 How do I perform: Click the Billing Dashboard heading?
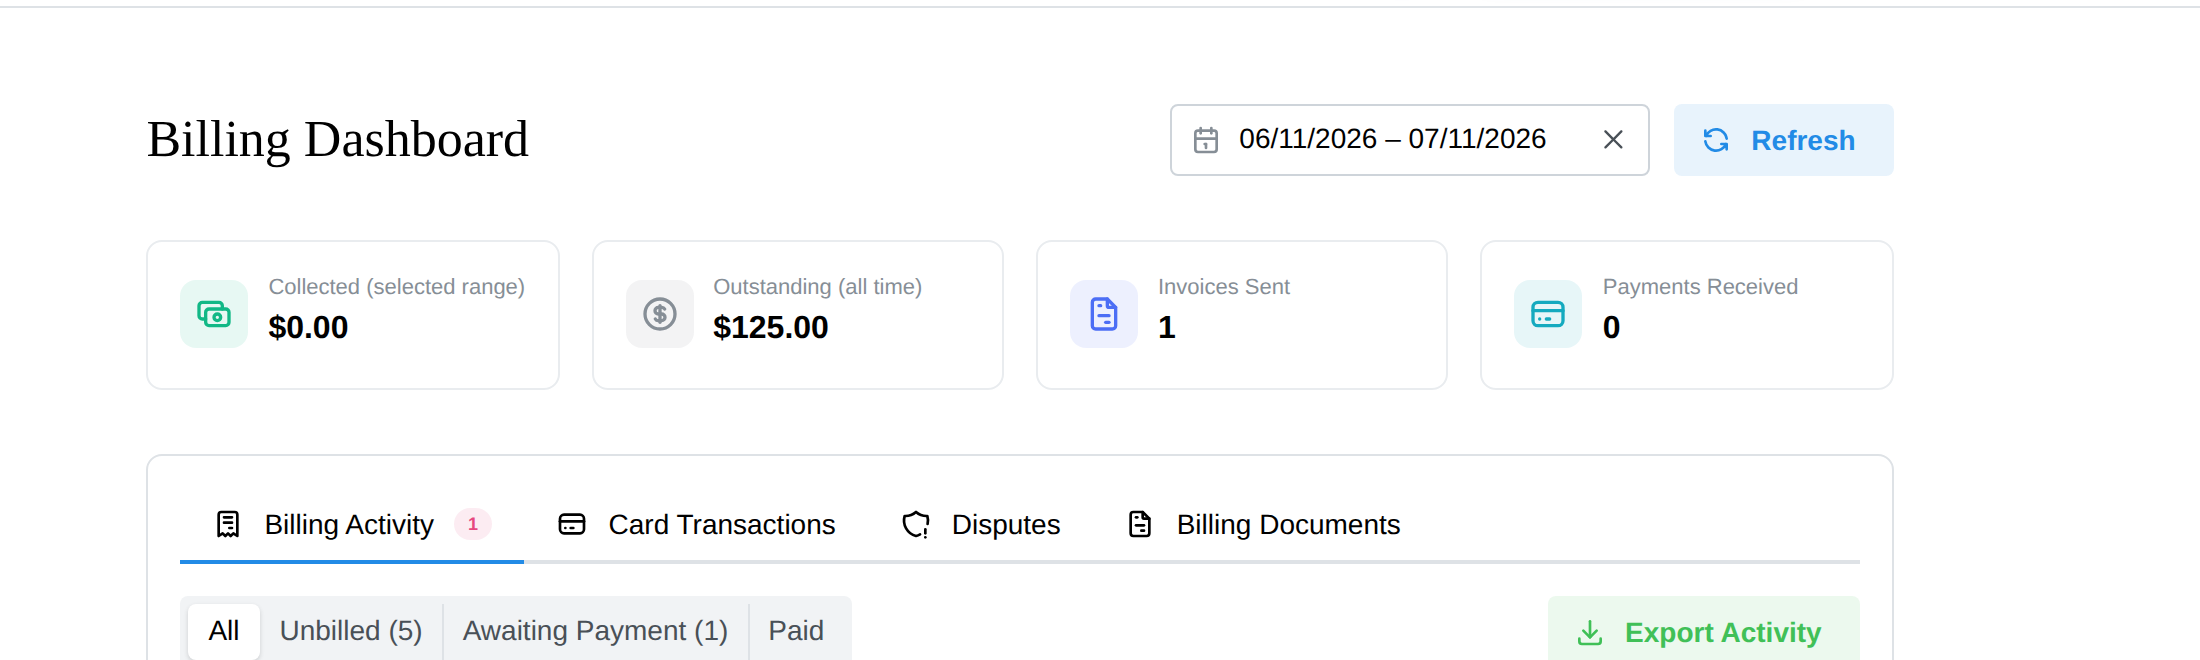(x=338, y=139)
